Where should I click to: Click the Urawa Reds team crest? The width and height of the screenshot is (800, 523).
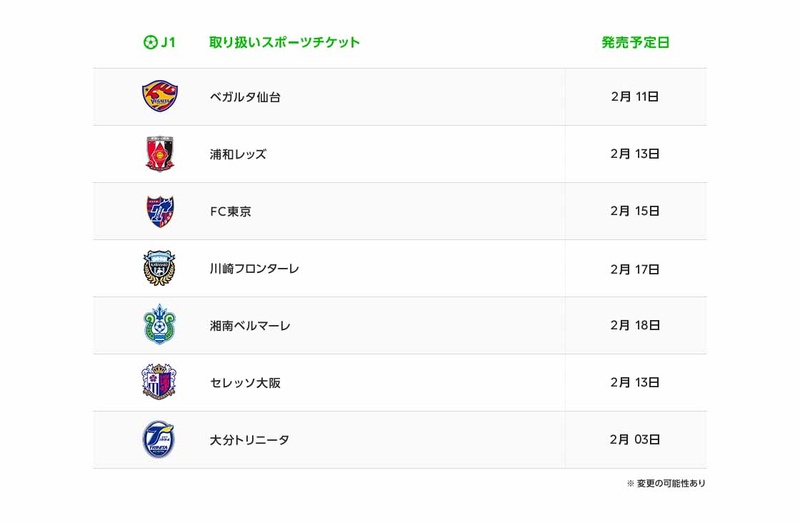click(159, 154)
